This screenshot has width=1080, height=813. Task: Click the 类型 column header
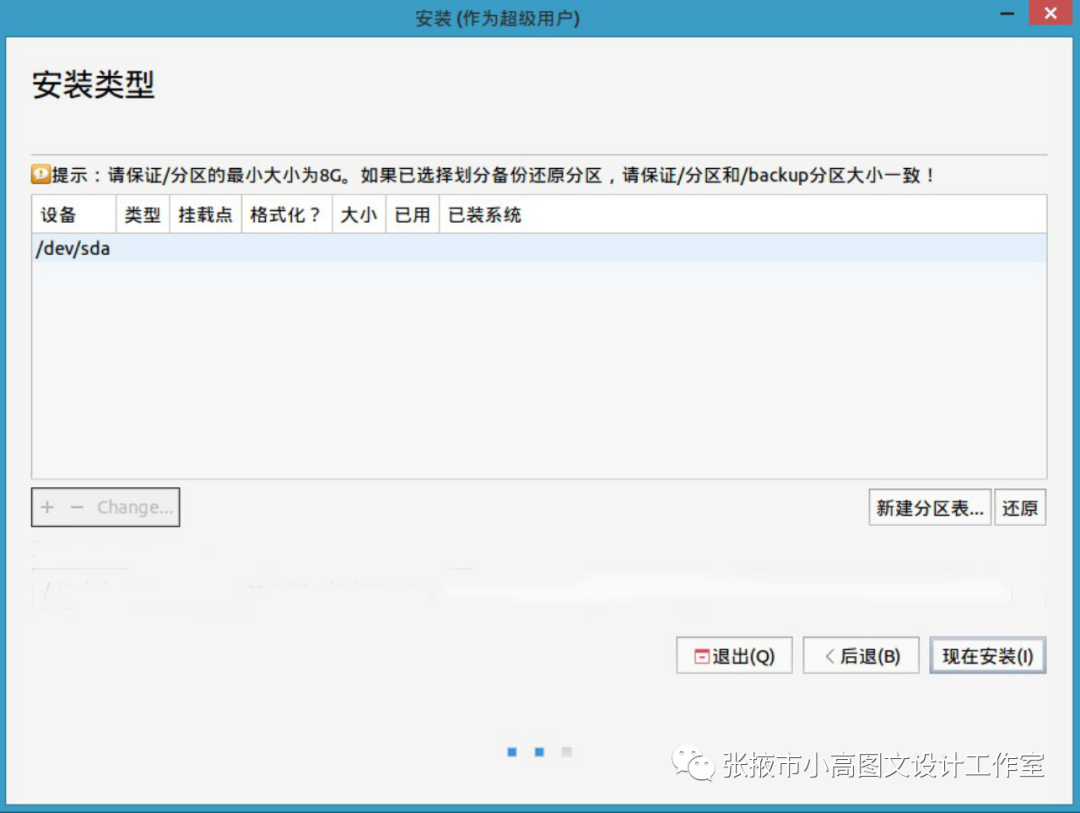[x=143, y=215]
